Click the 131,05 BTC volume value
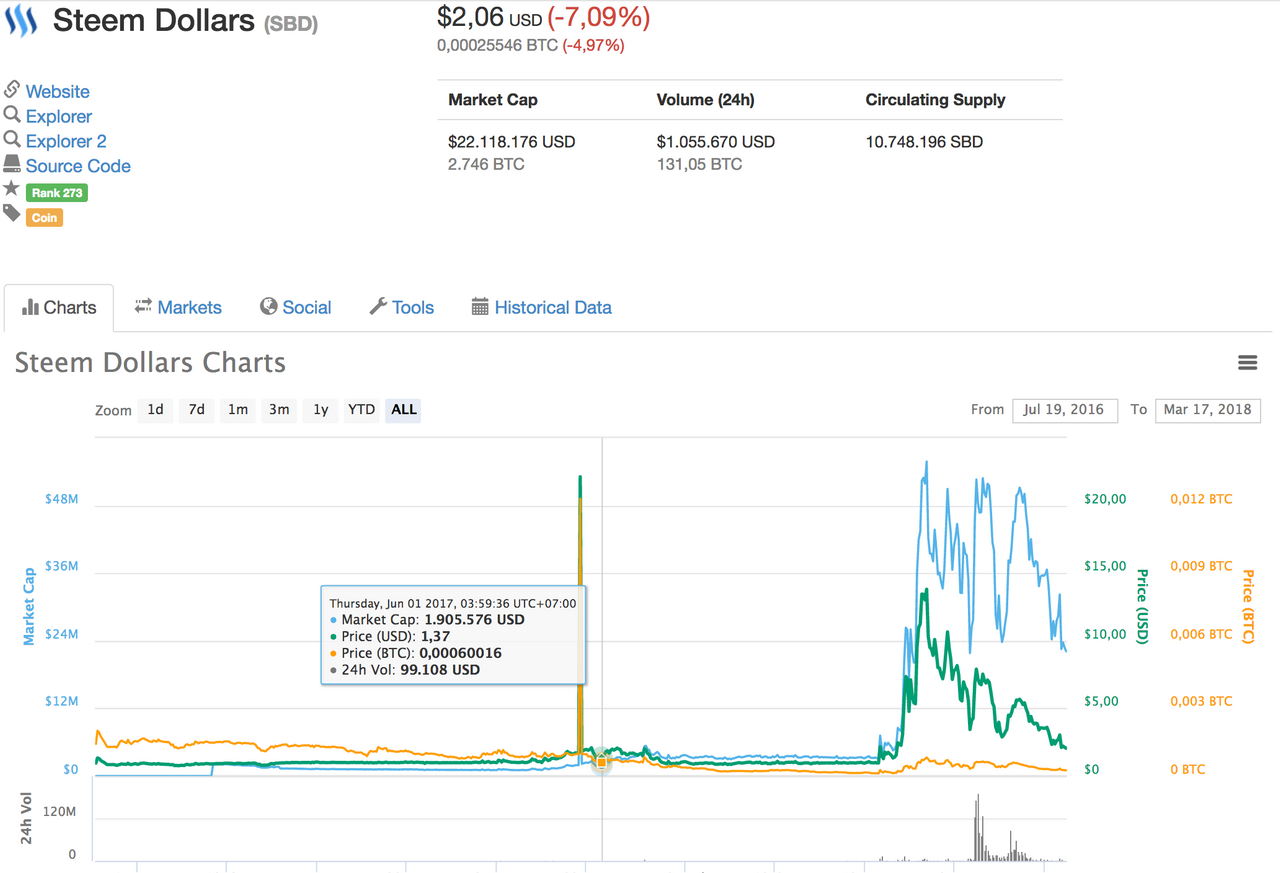The image size is (1280, 873). pyautogui.click(x=700, y=164)
